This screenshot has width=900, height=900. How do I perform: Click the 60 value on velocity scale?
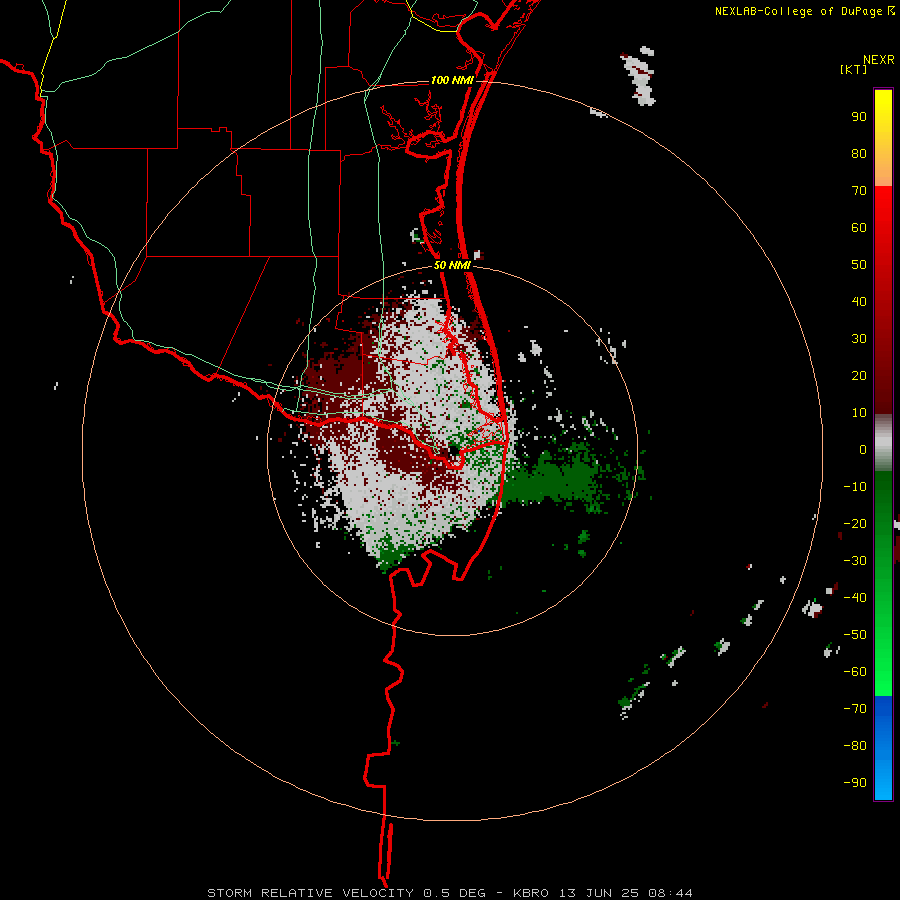859,227
